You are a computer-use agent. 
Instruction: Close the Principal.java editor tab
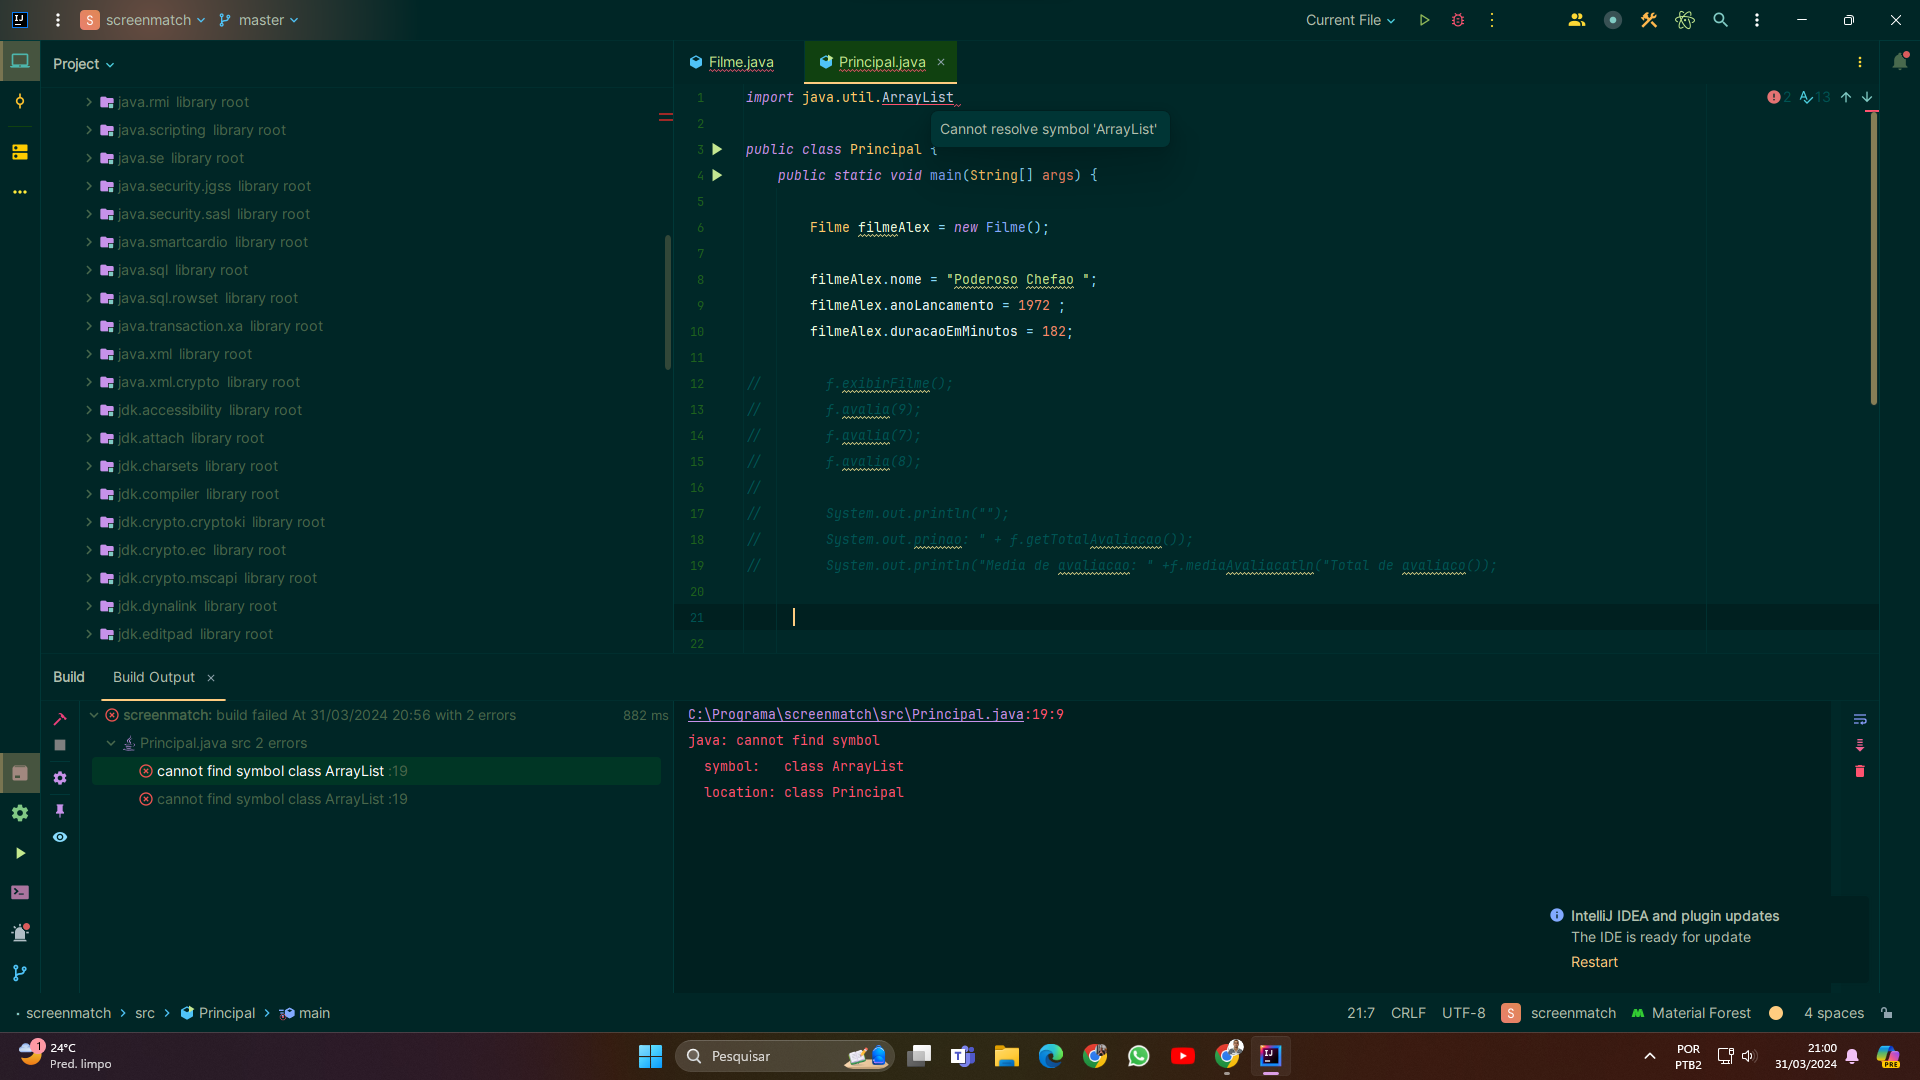coord(941,62)
